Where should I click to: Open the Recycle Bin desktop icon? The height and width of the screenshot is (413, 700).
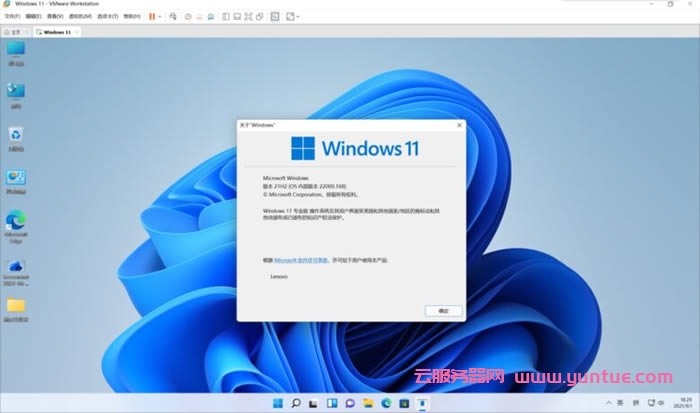[16, 136]
